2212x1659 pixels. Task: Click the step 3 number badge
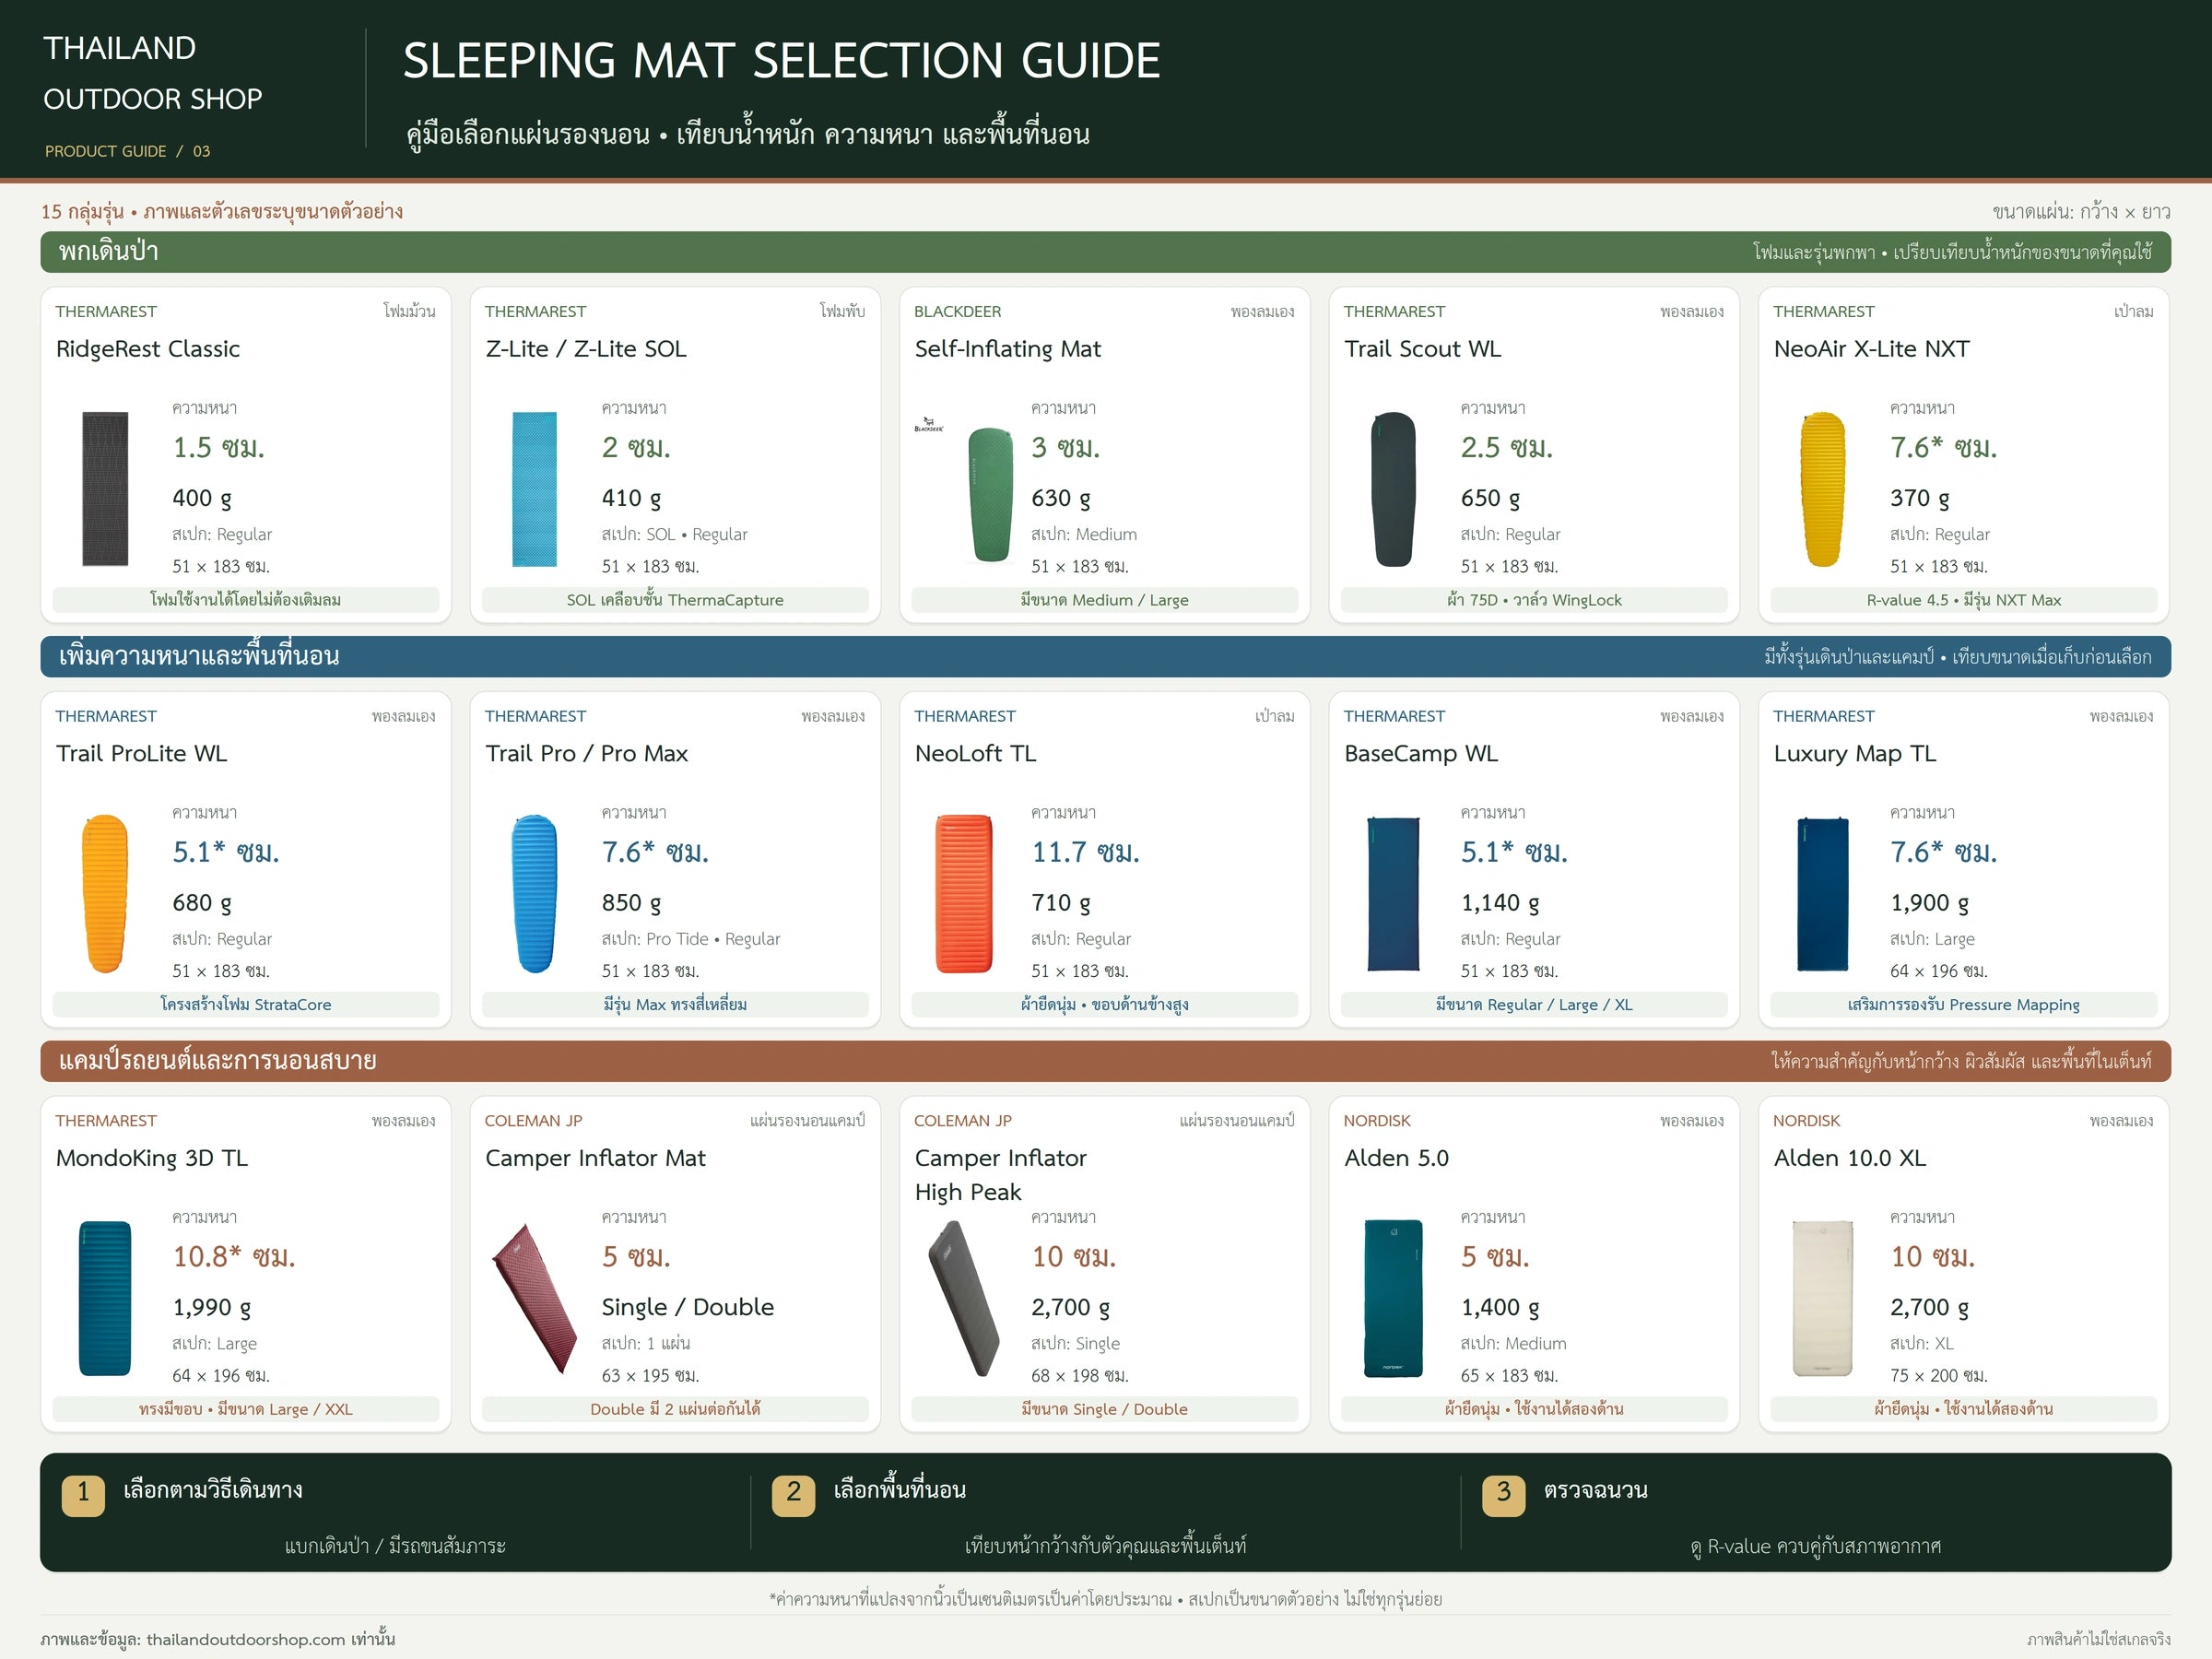tap(1503, 1495)
